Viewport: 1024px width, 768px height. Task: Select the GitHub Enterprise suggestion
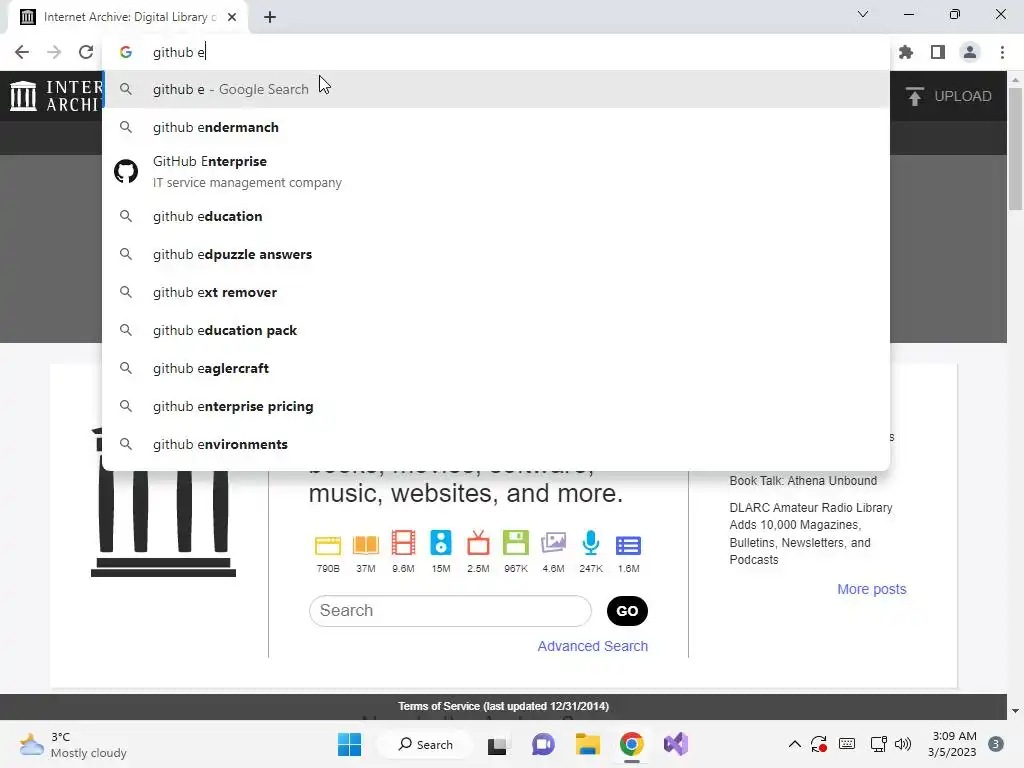click(x=496, y=172)
